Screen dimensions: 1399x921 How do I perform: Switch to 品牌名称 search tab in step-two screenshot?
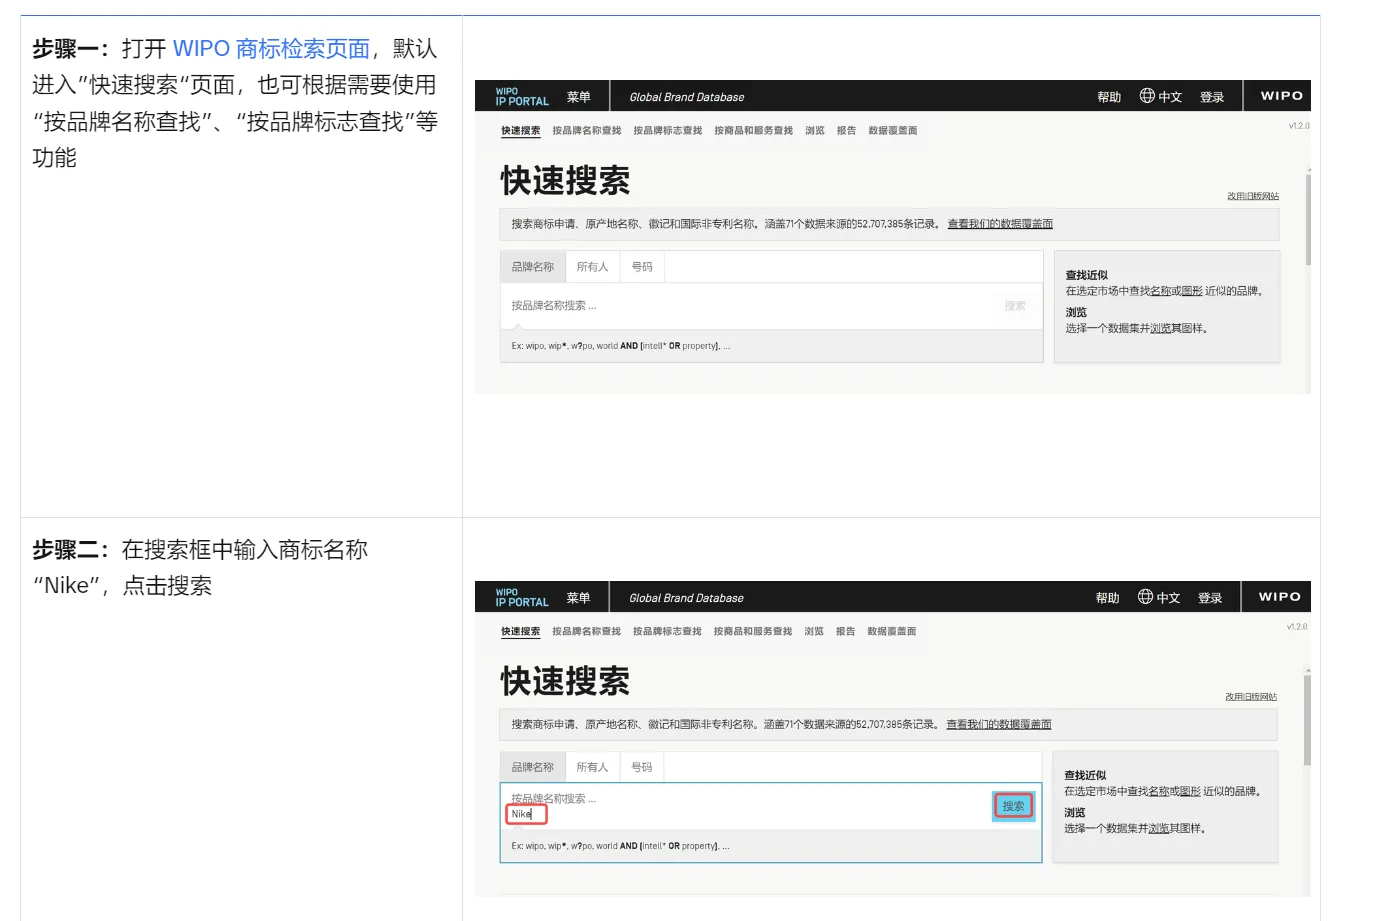point(533,767)
